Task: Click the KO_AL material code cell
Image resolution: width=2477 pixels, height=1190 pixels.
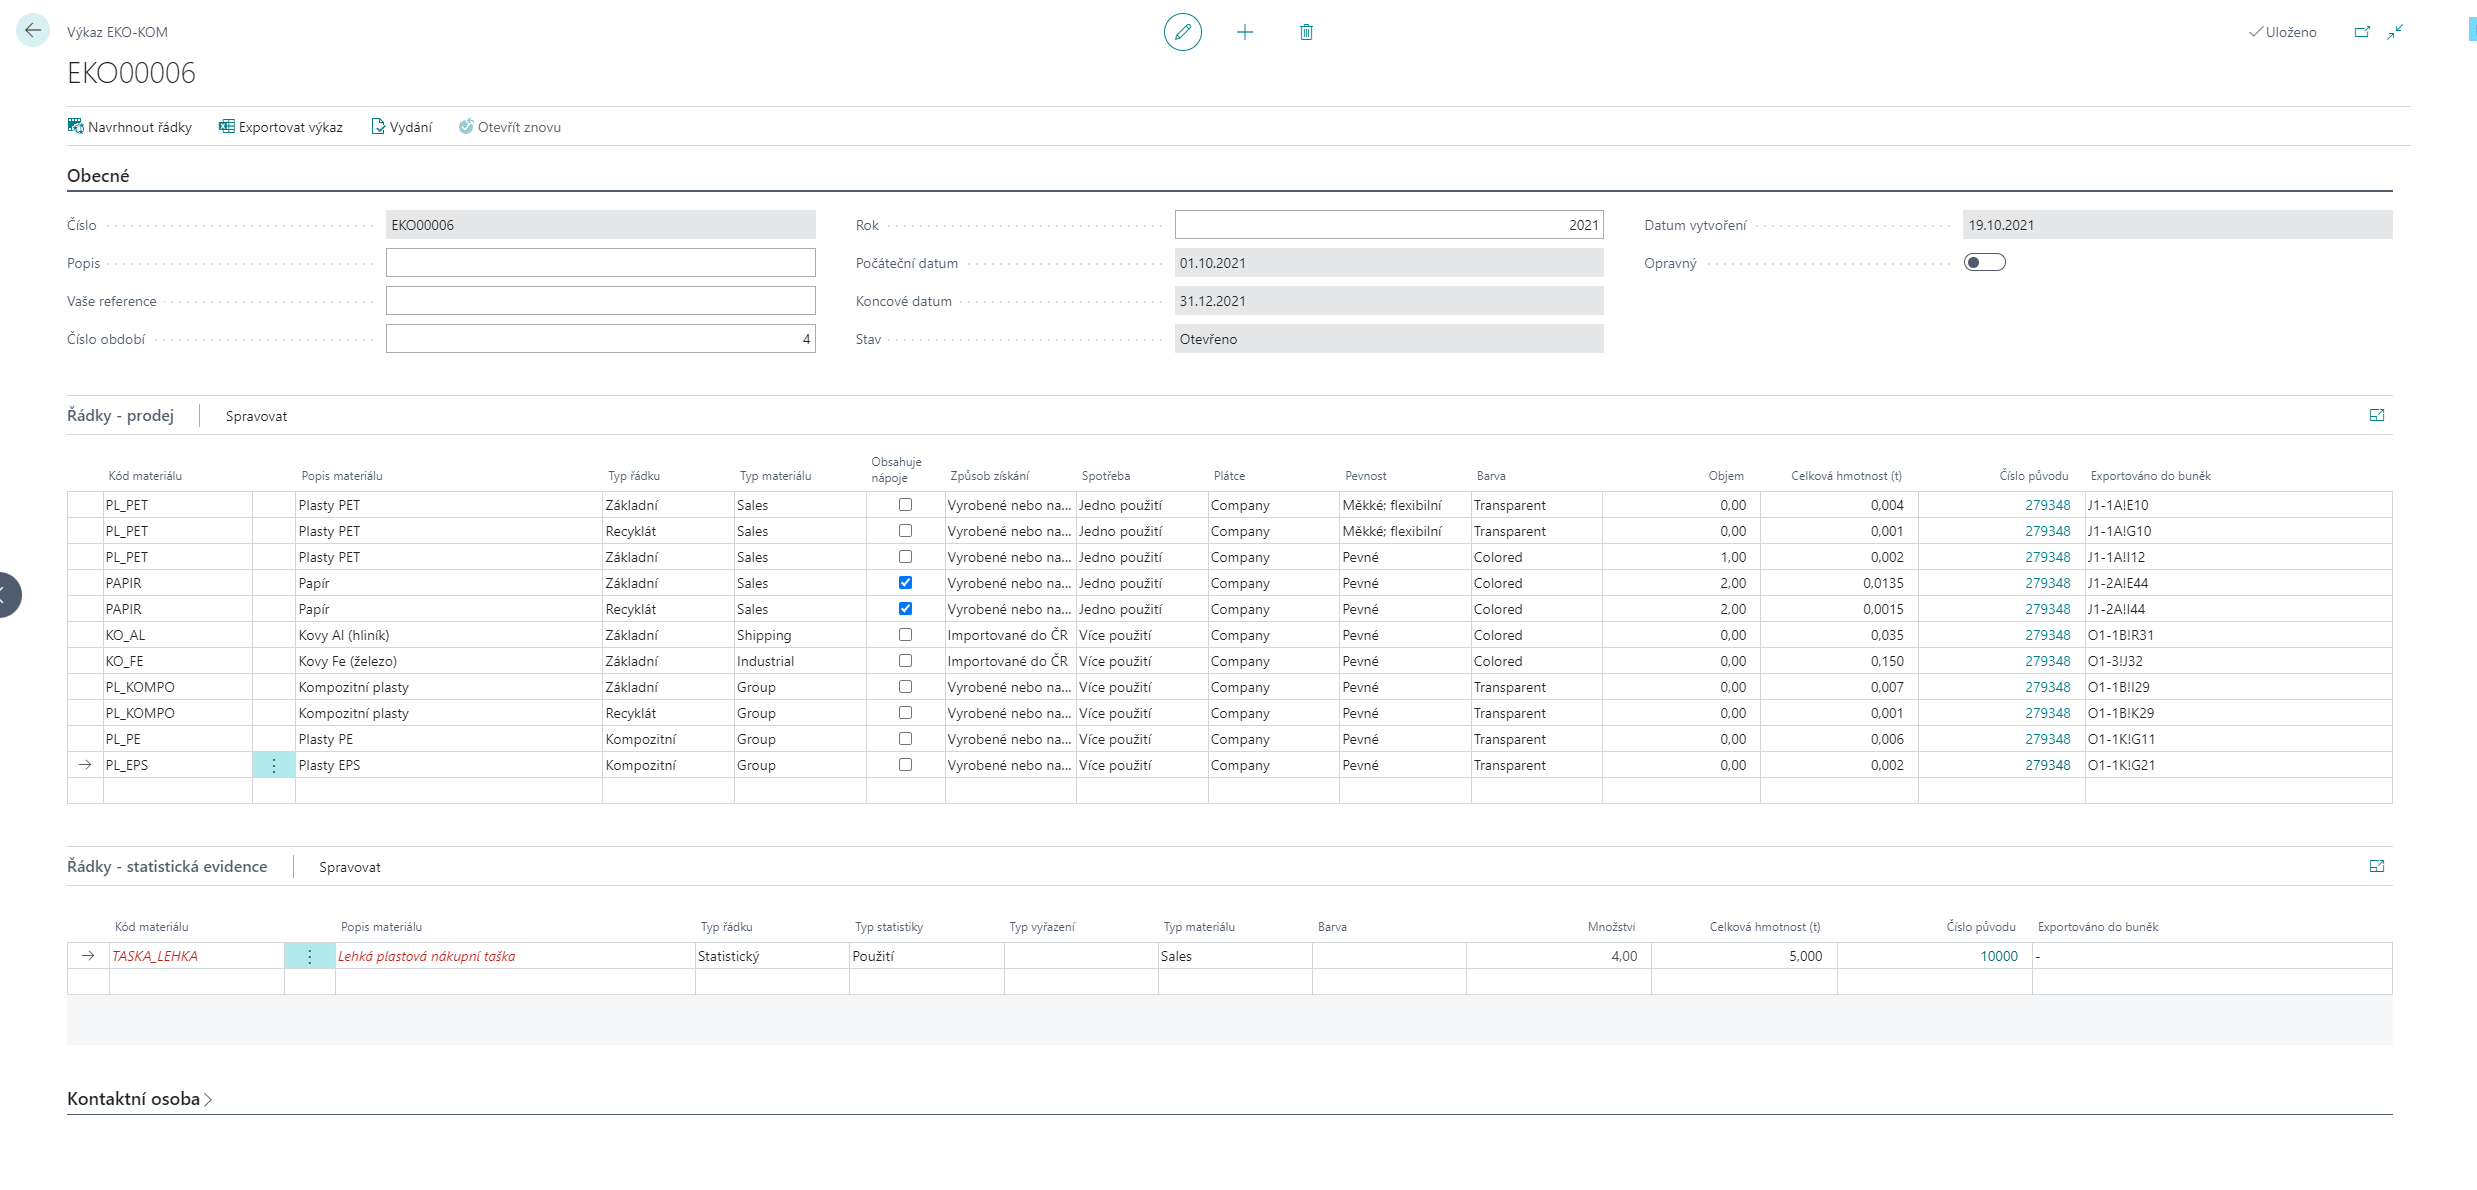Action: (177, 635)
